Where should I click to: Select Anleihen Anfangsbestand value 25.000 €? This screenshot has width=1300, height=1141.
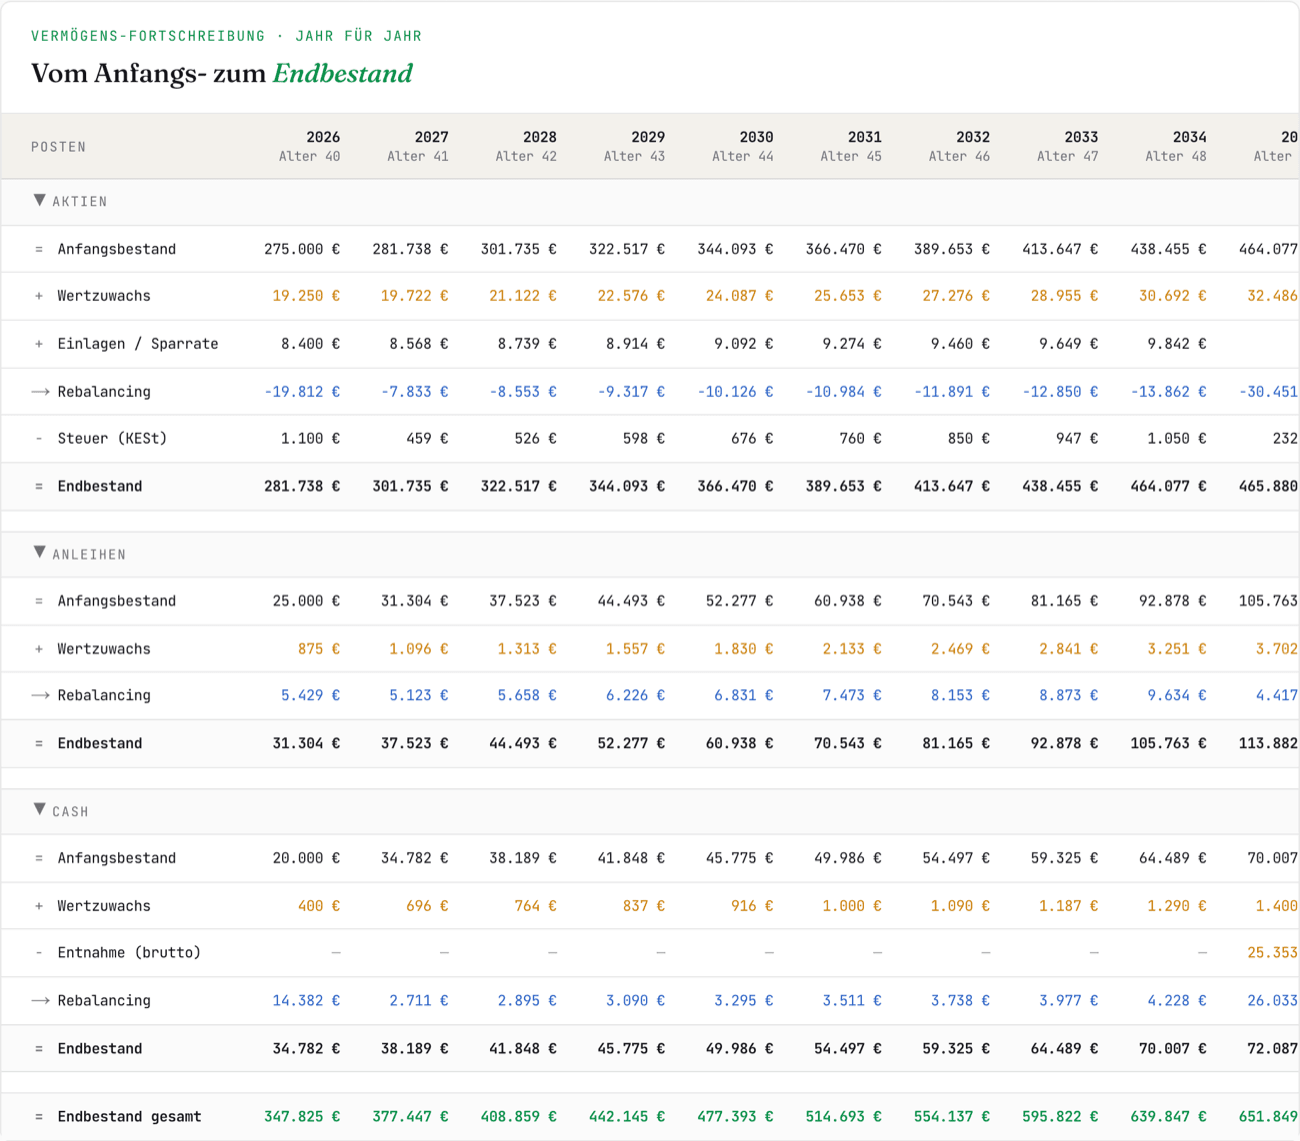tap(306, 601)
